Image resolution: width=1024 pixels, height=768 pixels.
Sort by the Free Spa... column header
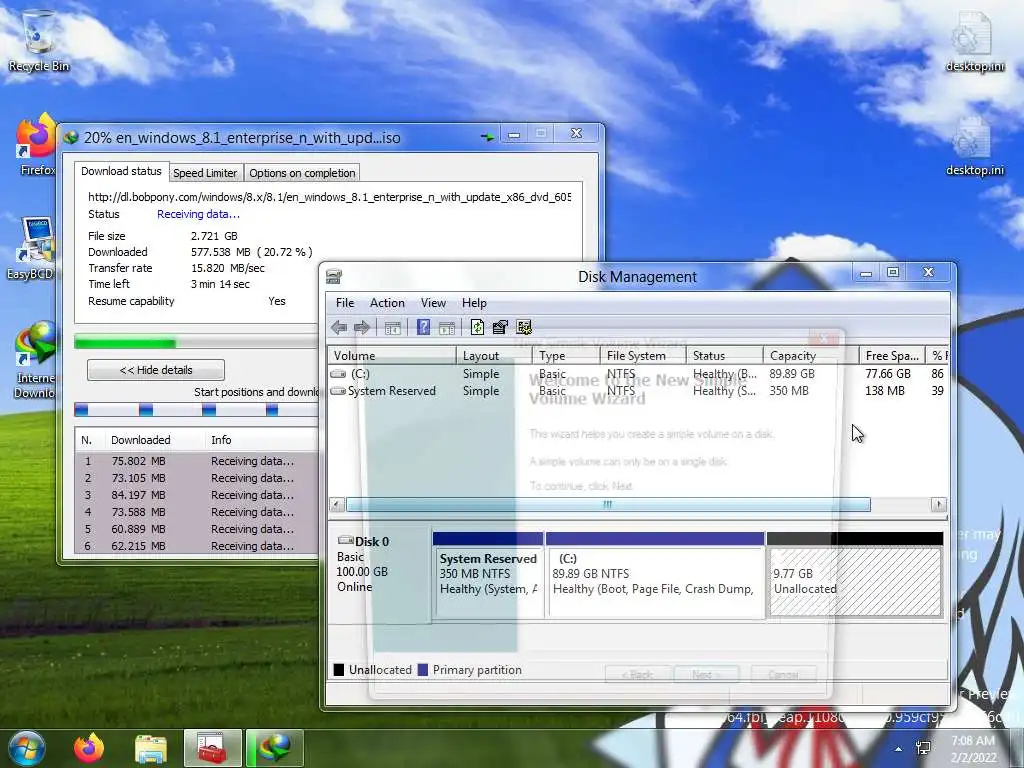(x=892, y=356)
